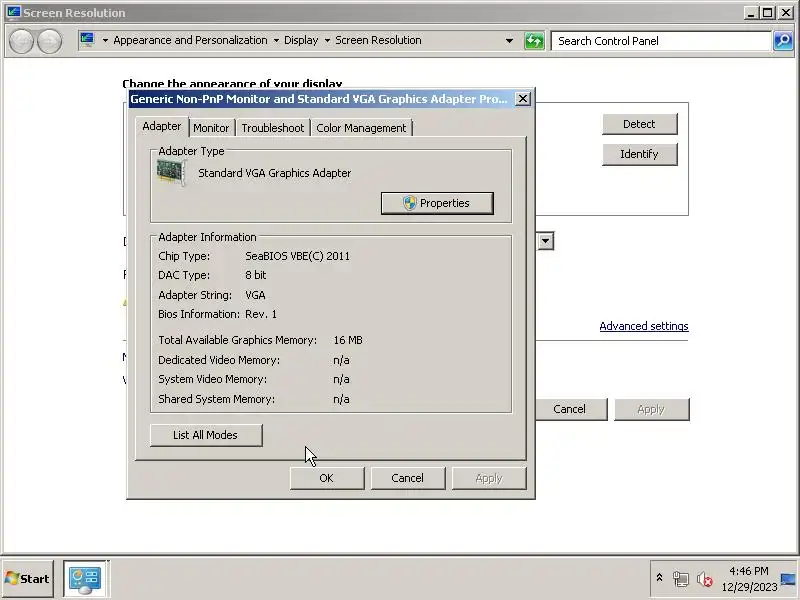
Task: Click the Dedicated Video Memory label
Action: 219,360
